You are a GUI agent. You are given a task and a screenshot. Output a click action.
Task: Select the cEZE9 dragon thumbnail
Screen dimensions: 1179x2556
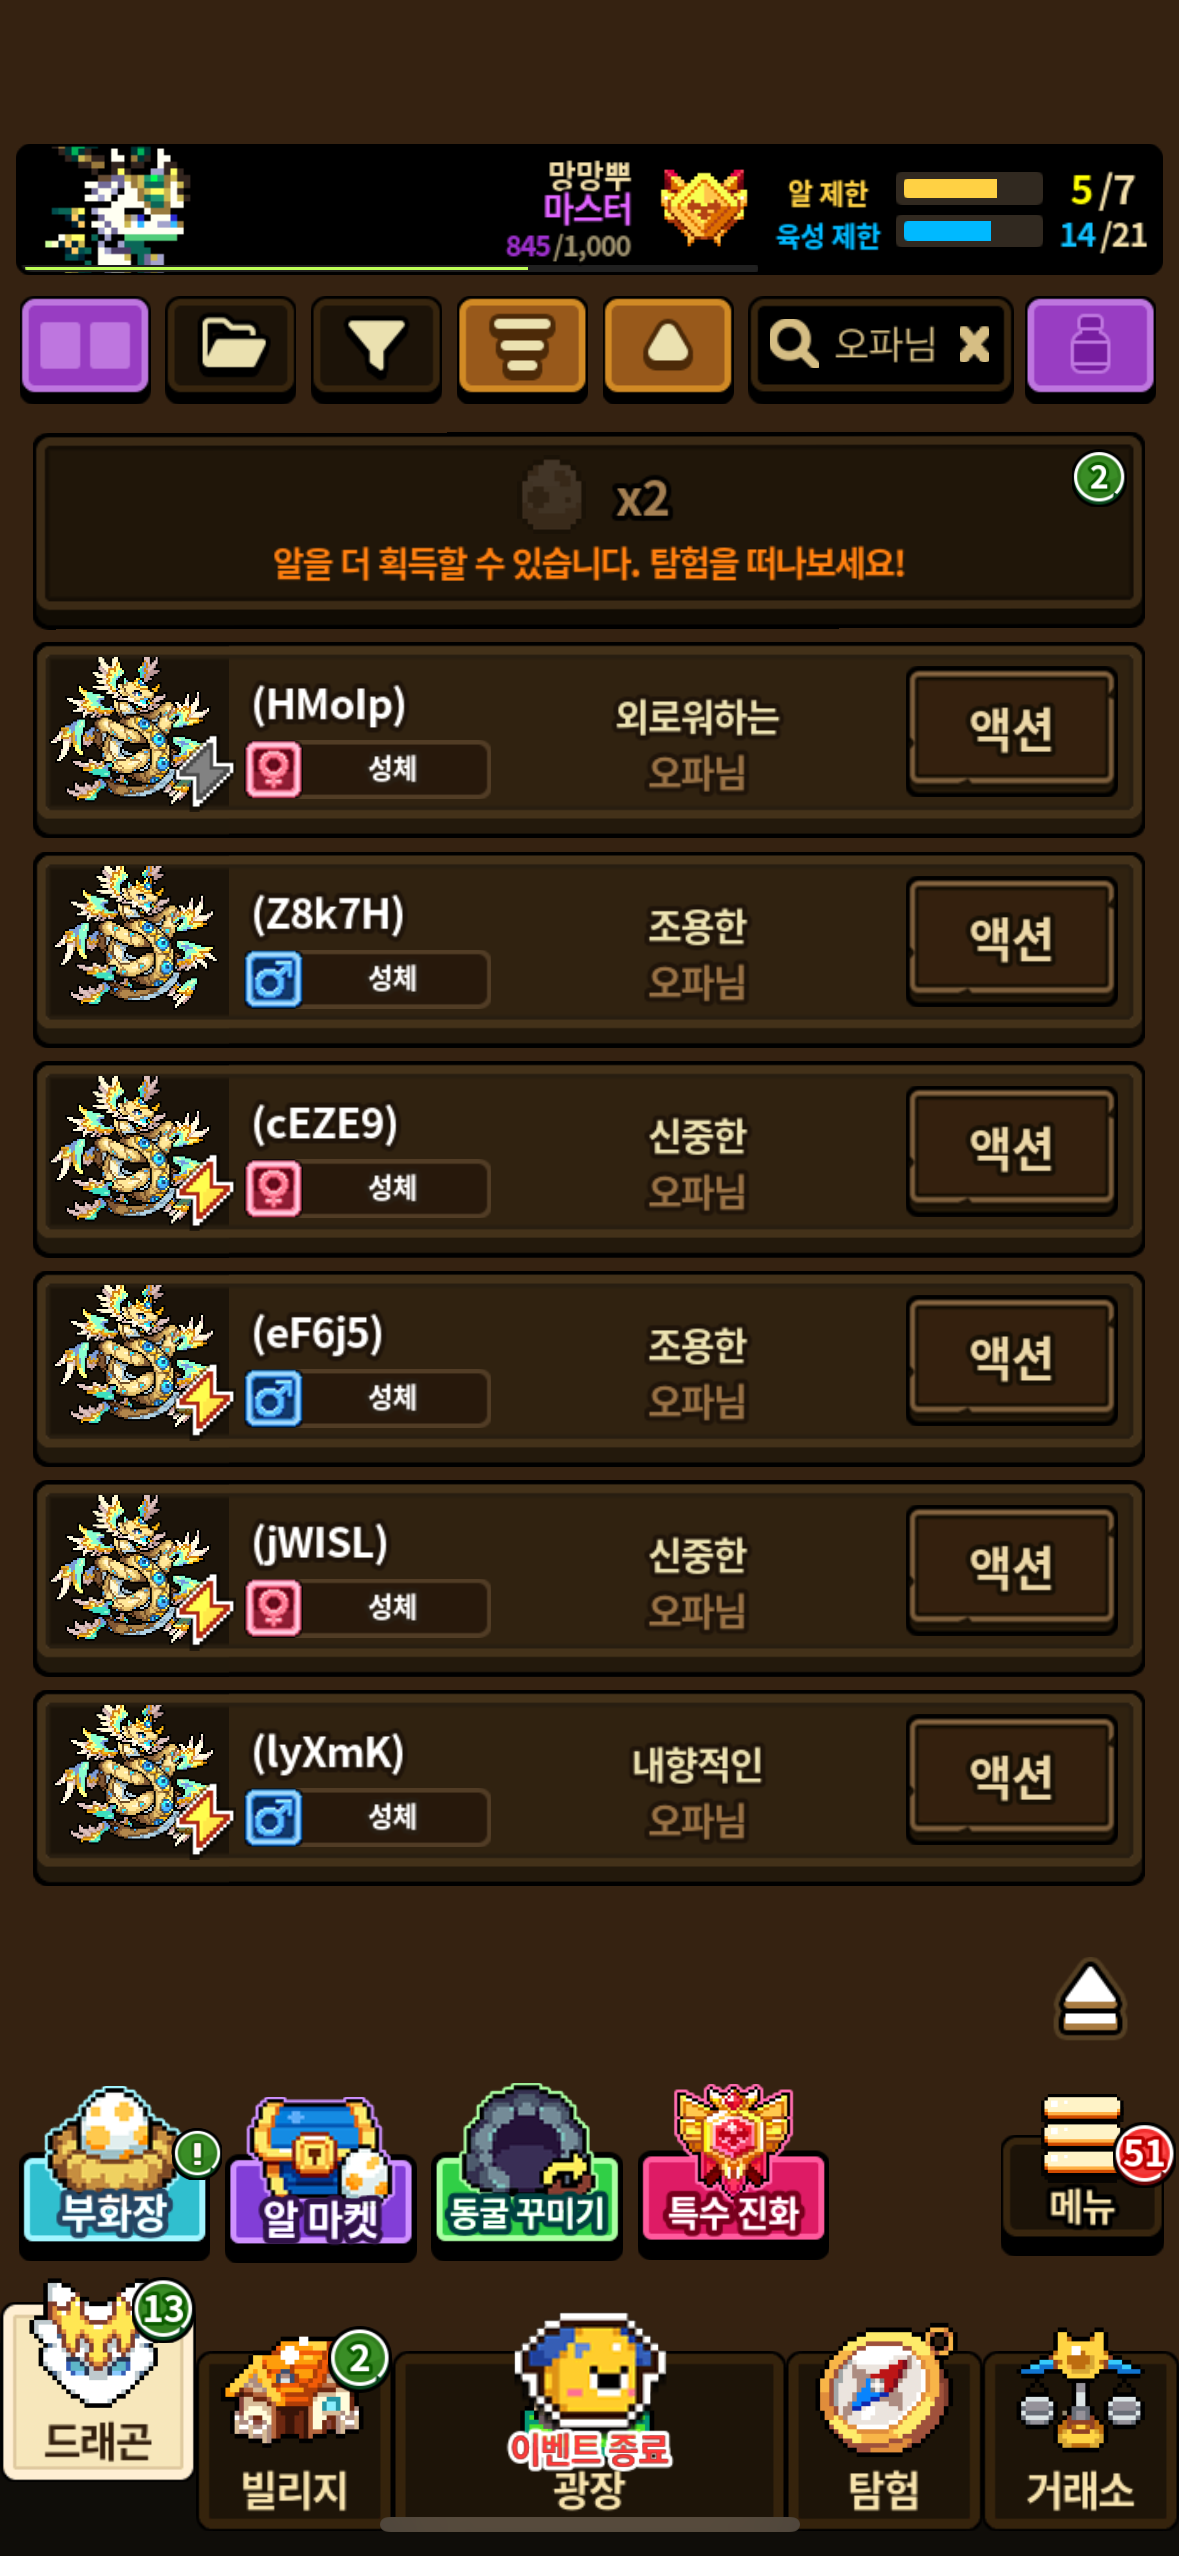coord(139,1150)
